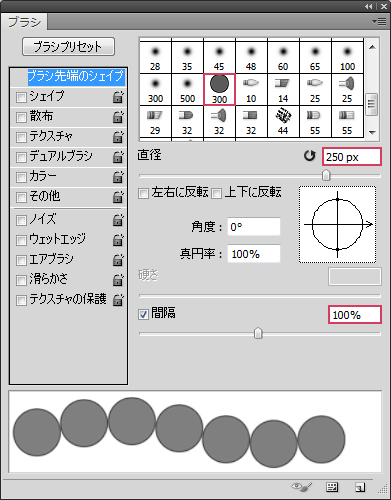Click the create new brush icon
This screenshot has height=500, width=391.
click(x=360, y=487)
